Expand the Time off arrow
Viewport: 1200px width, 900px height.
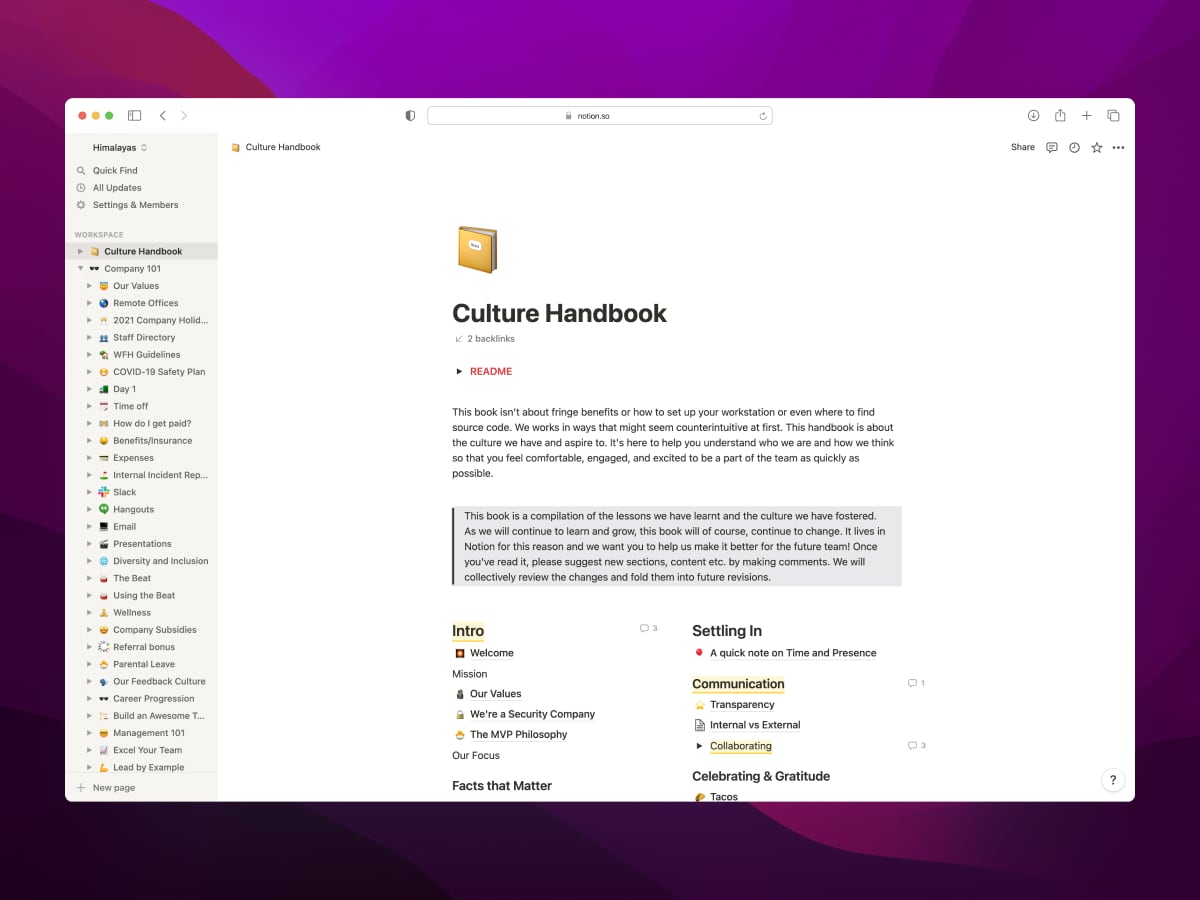coord(89,406)
